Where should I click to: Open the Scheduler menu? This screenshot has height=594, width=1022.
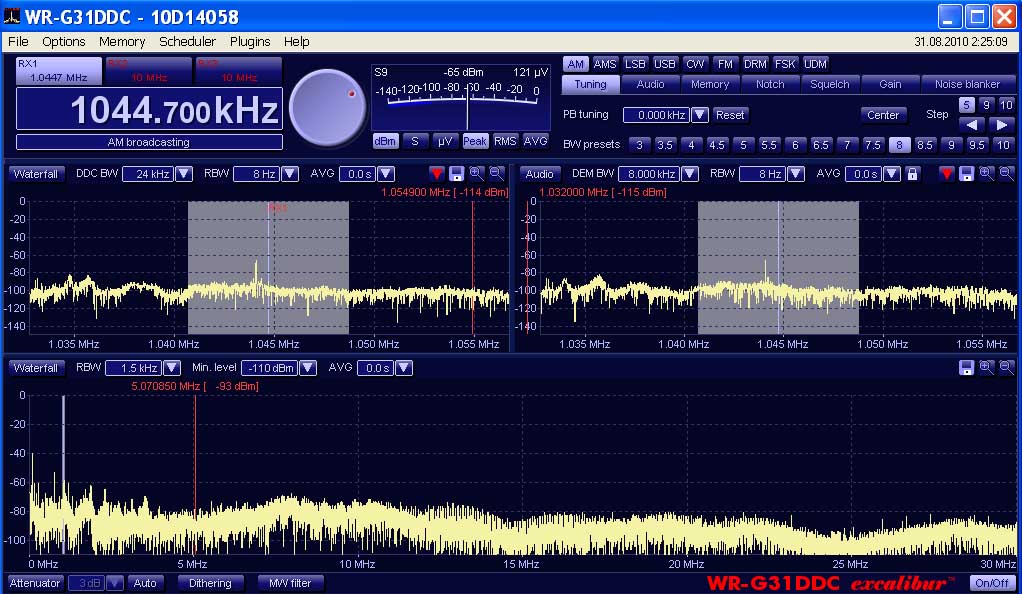188,42
